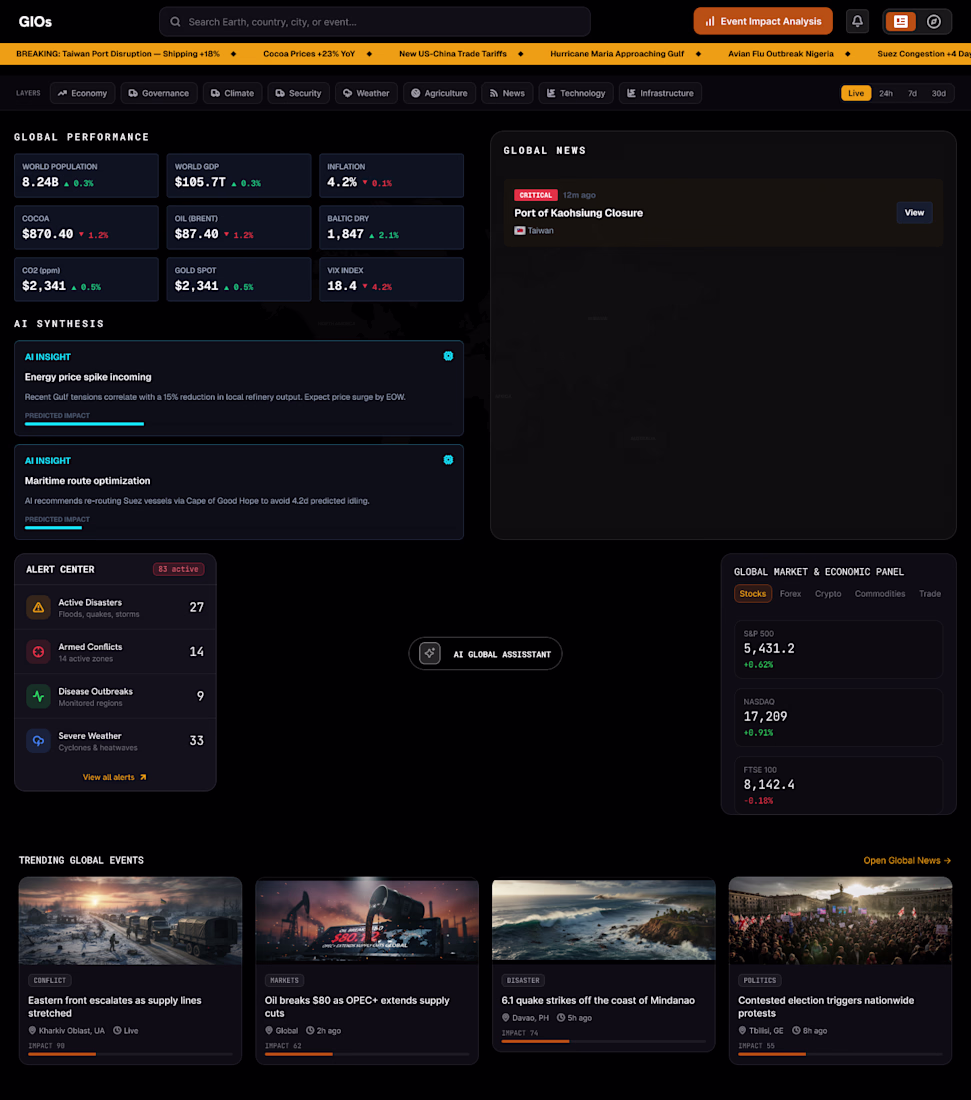Viewport: 971px width, 1100px height.
Task: Select the 7d time range
Action: point(912,93)
